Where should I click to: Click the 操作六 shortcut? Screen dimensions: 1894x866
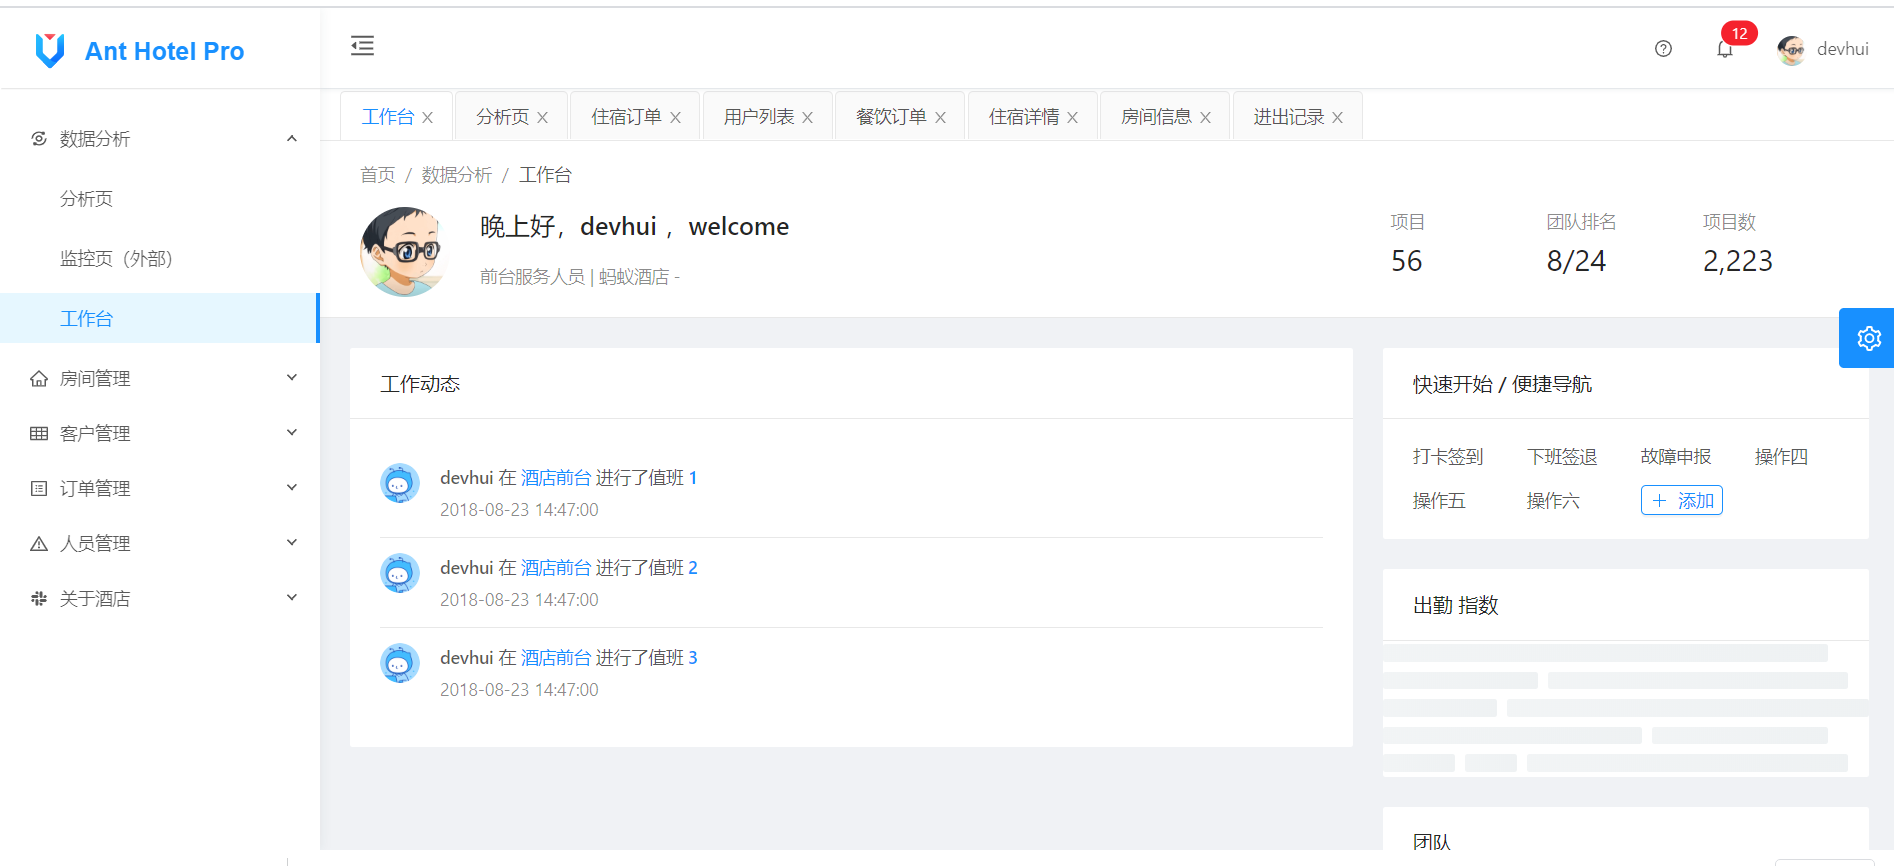pos(1553,501)
